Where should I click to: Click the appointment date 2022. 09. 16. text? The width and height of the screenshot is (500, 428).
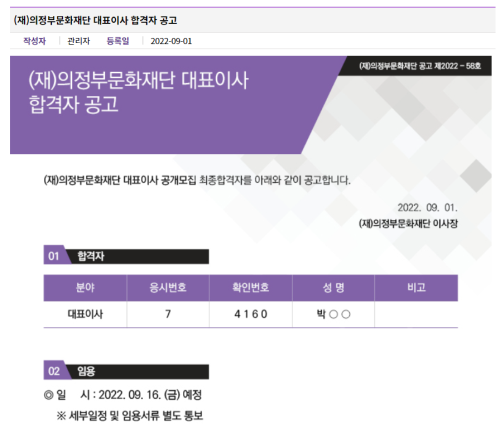tap(130, 395)
